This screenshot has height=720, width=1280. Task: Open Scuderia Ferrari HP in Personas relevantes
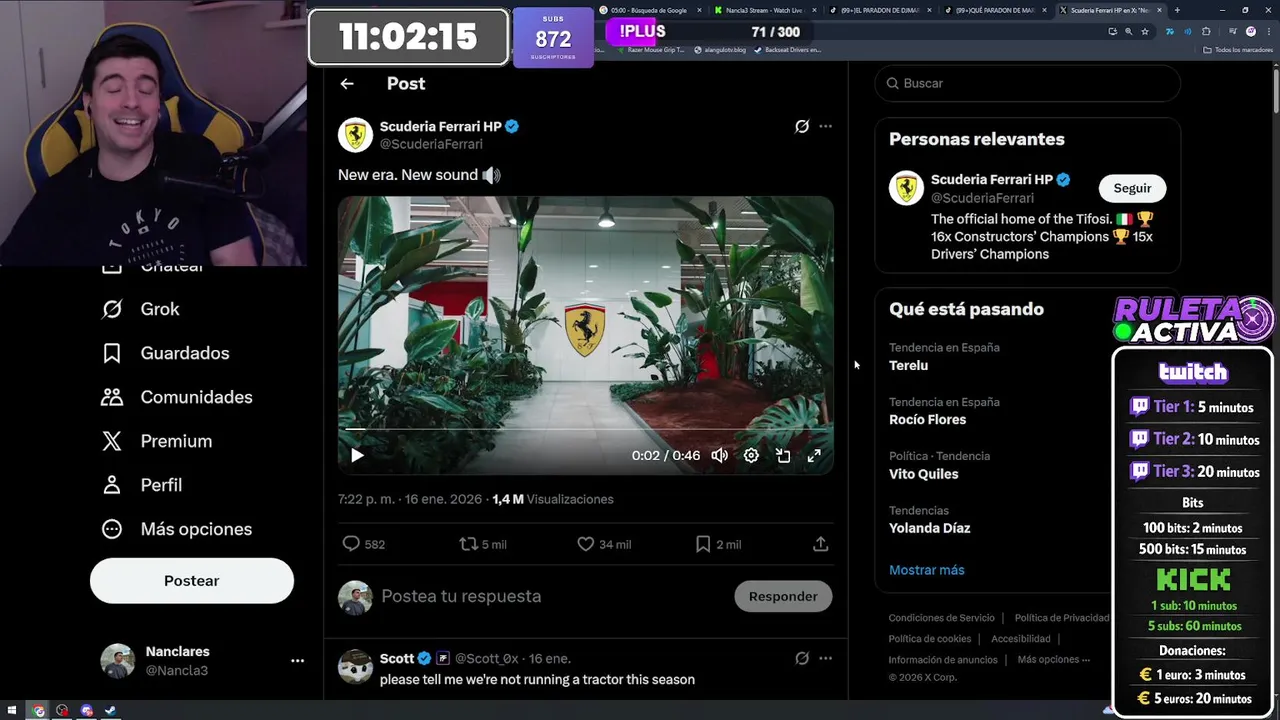[991, 180]
